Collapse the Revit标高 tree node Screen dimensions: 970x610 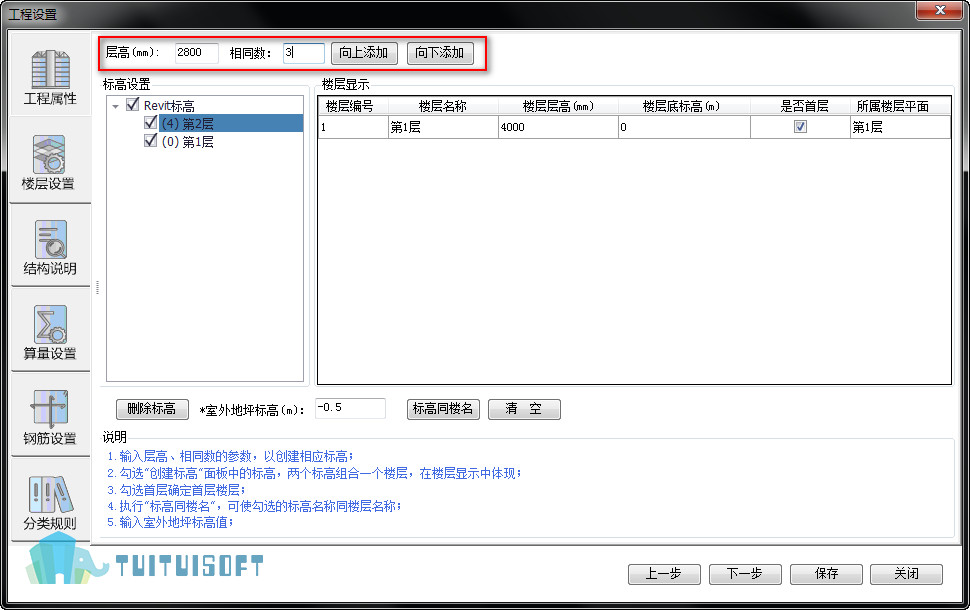click(116, 106)
